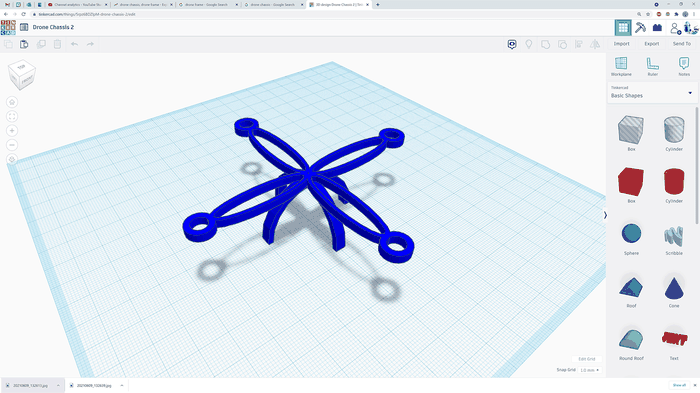Open the Chrome three-dot menu
Image resolution: width=700 pixels, height=393 pixels.
click(694, 14)
